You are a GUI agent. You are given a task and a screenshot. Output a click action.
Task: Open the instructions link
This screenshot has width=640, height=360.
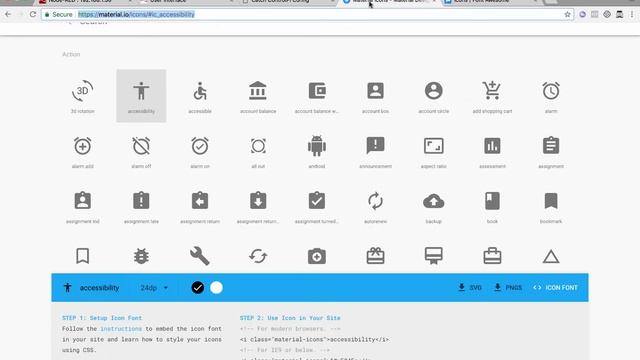[121, 329]
